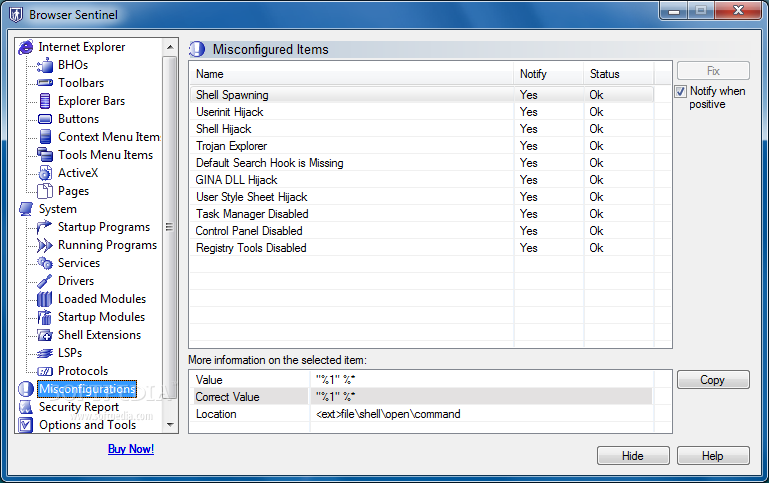Click the Startup Modules icon

tap(45, 317)
